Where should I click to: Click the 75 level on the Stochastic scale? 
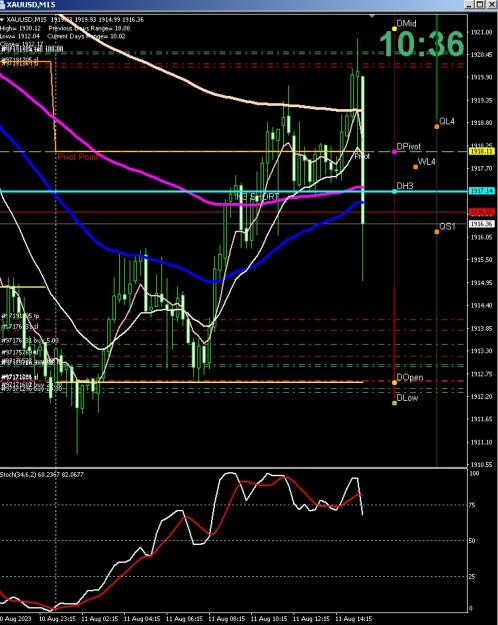point(472,505)
